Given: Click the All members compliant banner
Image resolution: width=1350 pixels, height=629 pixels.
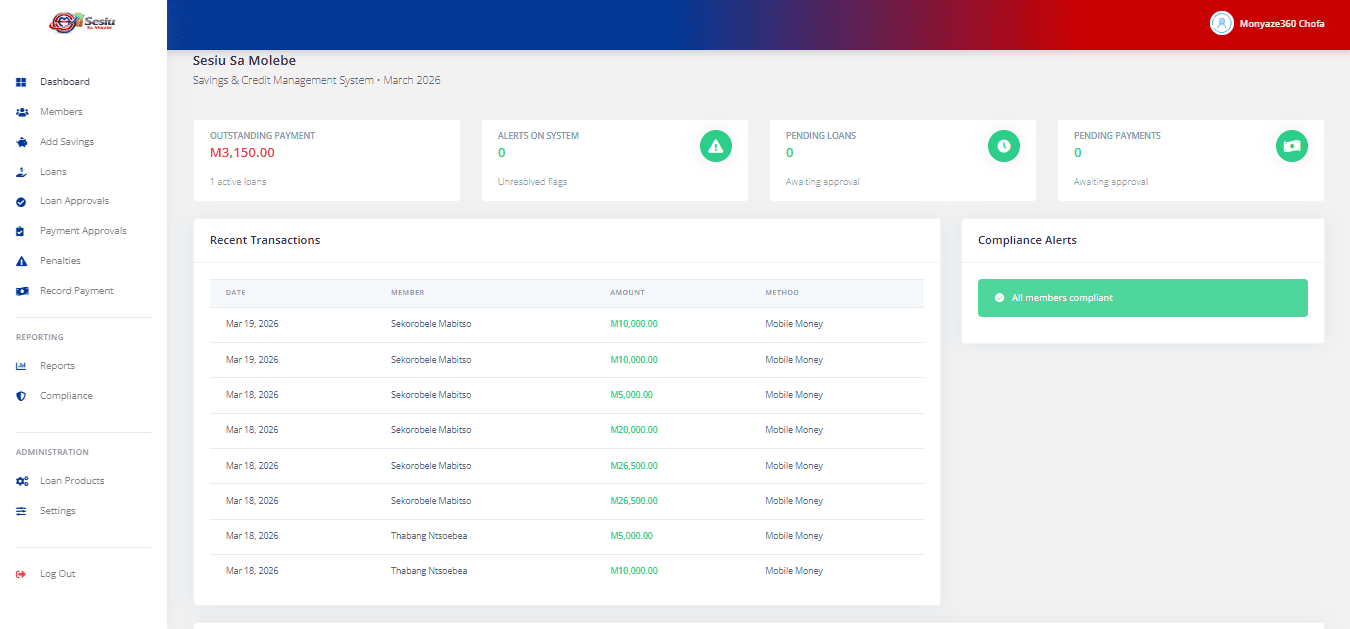Looking at the screenshot, I should 1142,298.
